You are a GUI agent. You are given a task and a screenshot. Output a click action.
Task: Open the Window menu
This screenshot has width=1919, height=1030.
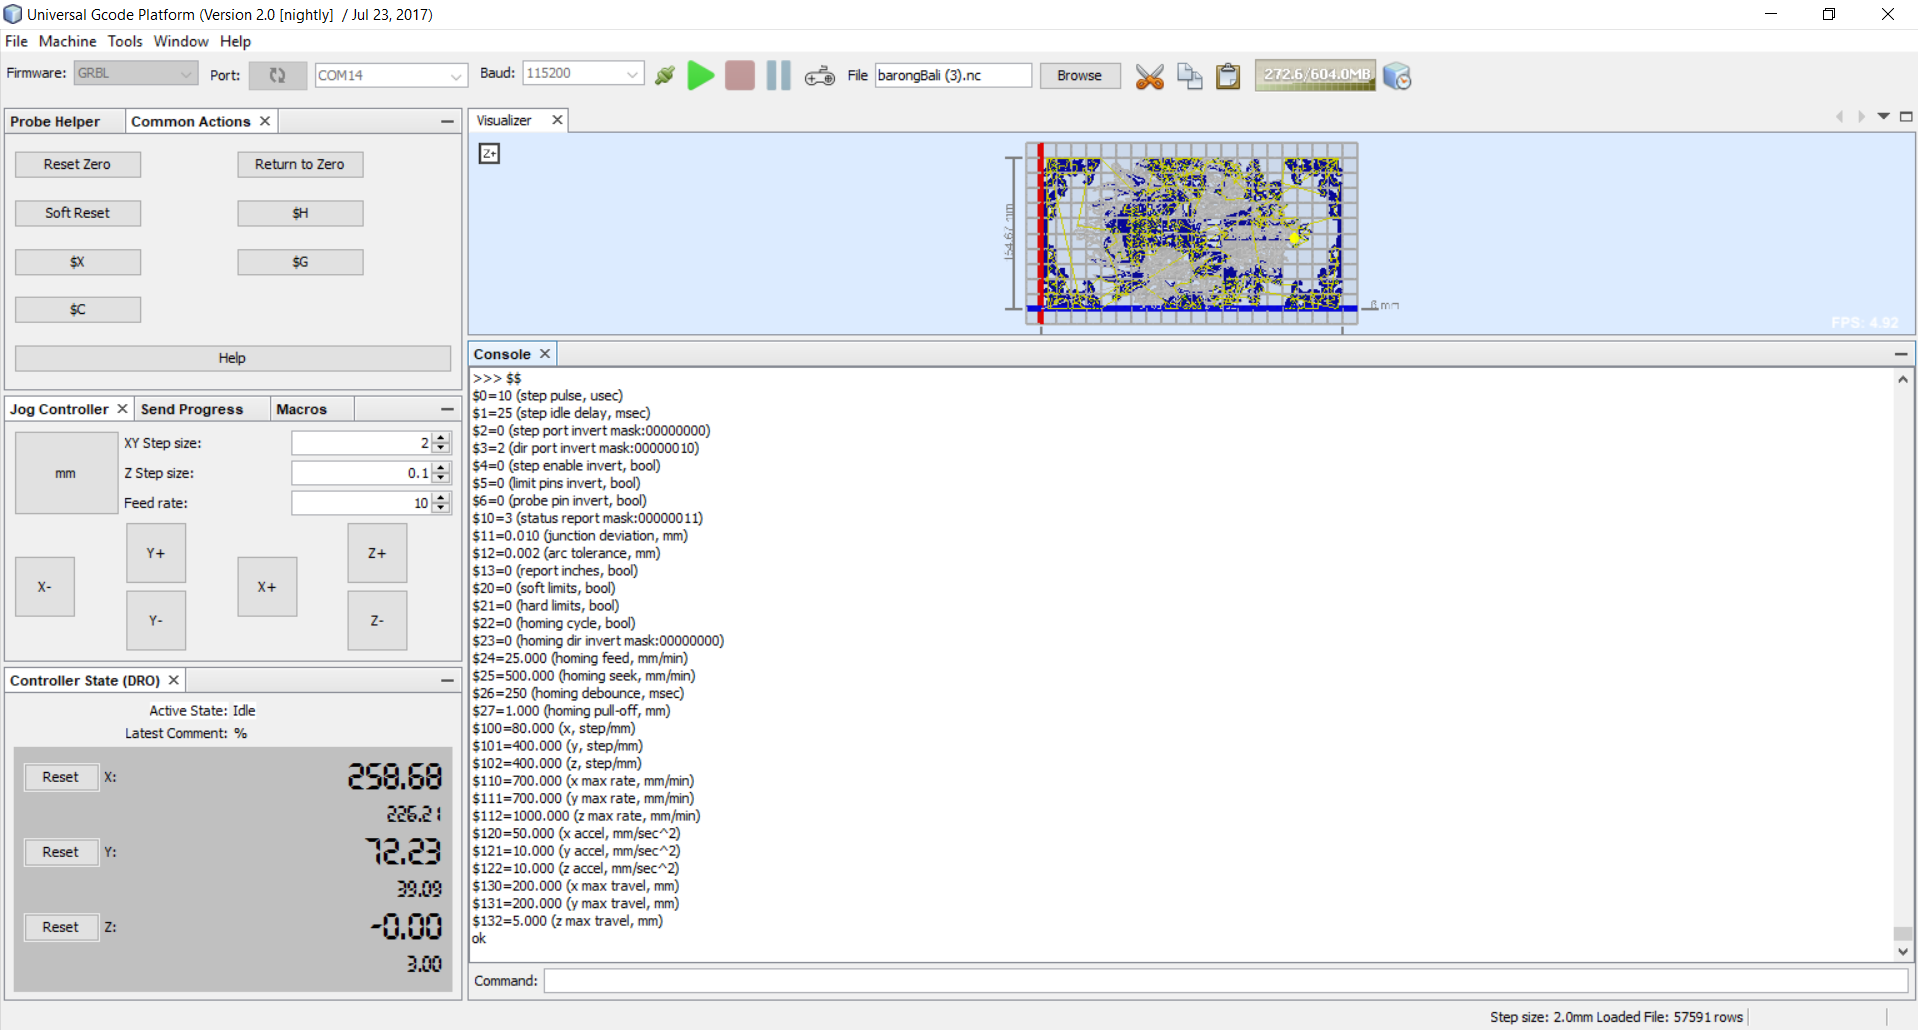click(181, 41)
